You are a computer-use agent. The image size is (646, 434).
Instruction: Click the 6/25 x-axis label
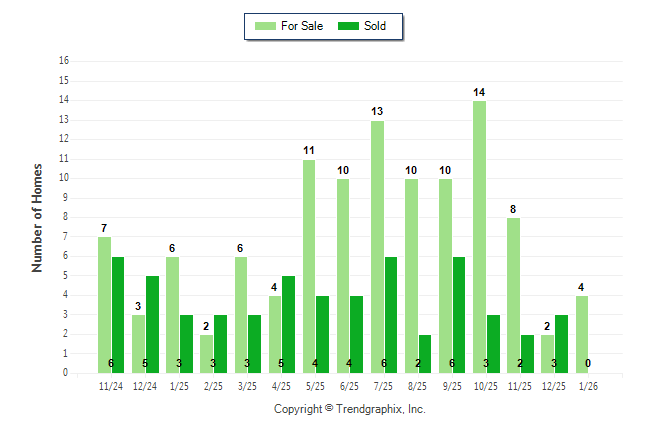350,385
